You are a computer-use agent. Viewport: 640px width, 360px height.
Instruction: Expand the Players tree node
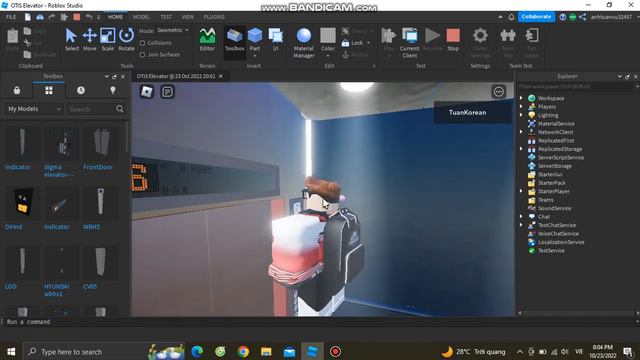(x=521, y=107)
